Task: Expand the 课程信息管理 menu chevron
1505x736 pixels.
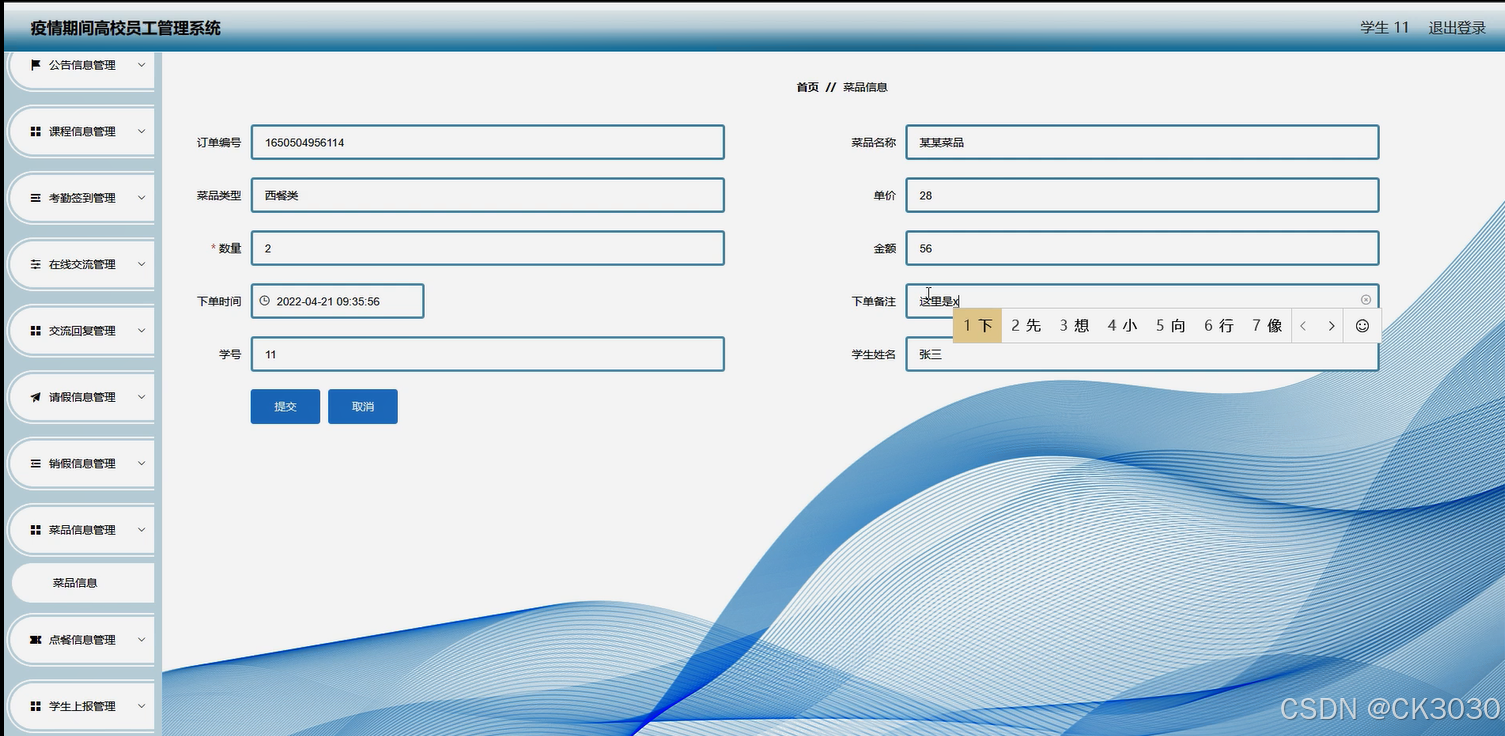Action: (x=141, y=132)
